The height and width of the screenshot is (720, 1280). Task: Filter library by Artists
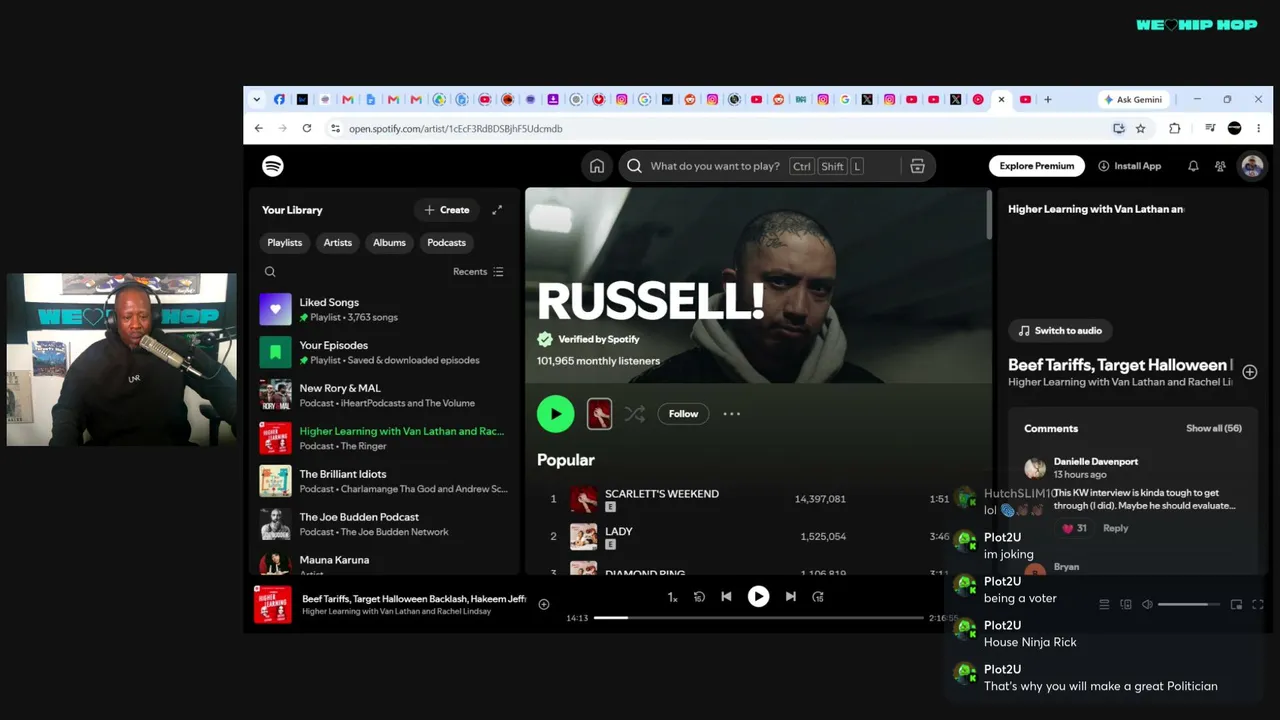[x=338, y=243]
